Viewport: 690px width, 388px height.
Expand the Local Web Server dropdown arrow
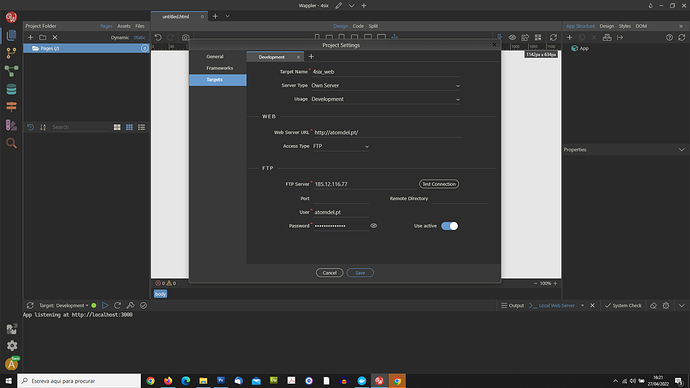coord(583,305)
